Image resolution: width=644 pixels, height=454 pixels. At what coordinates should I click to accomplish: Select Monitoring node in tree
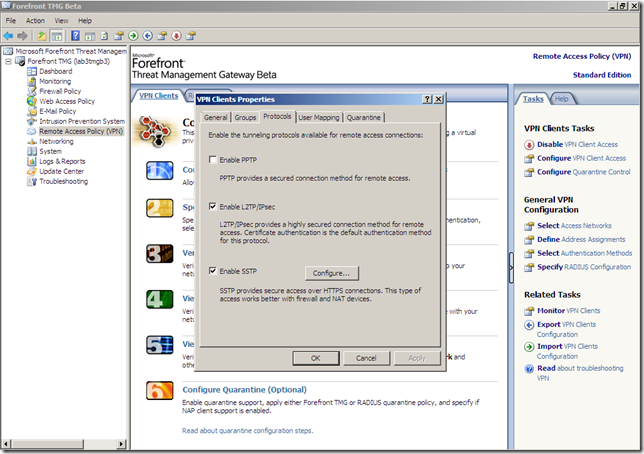point(55,81)
